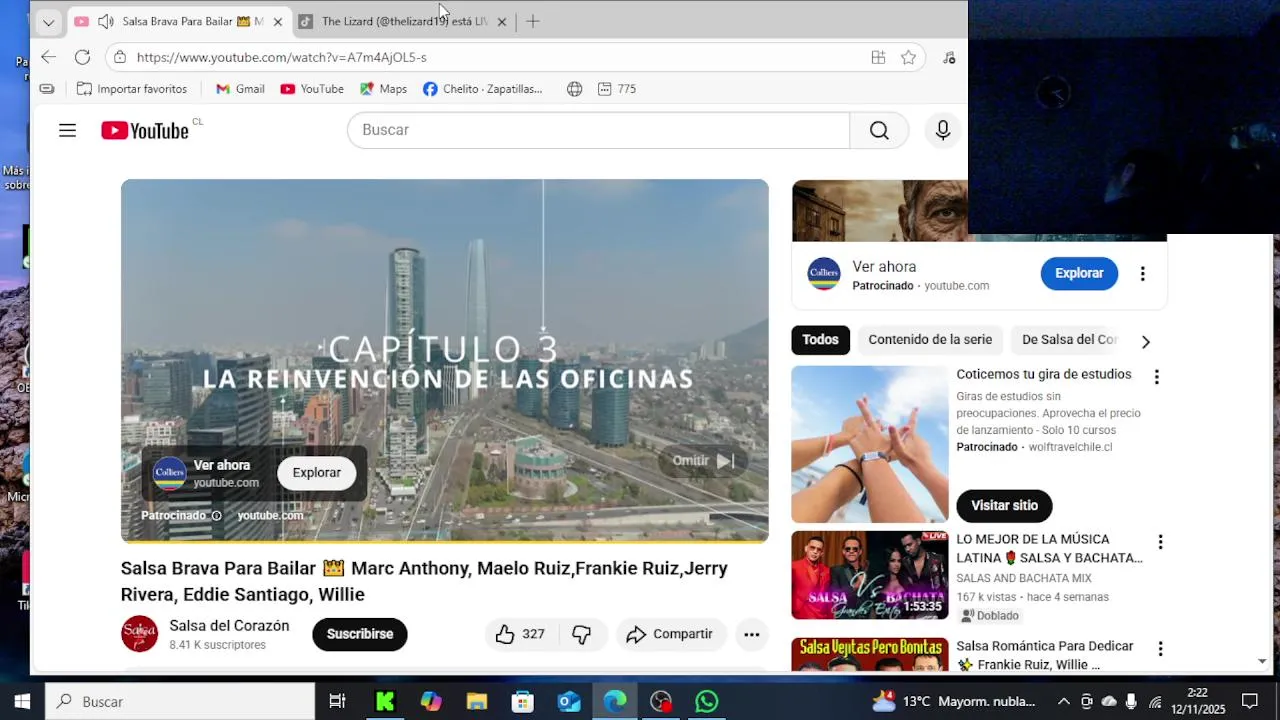Image resolution: width=1280 pixels, height=720 pixels.
Task: Close The Lizard TikTok tab
Action: (501, 21)
